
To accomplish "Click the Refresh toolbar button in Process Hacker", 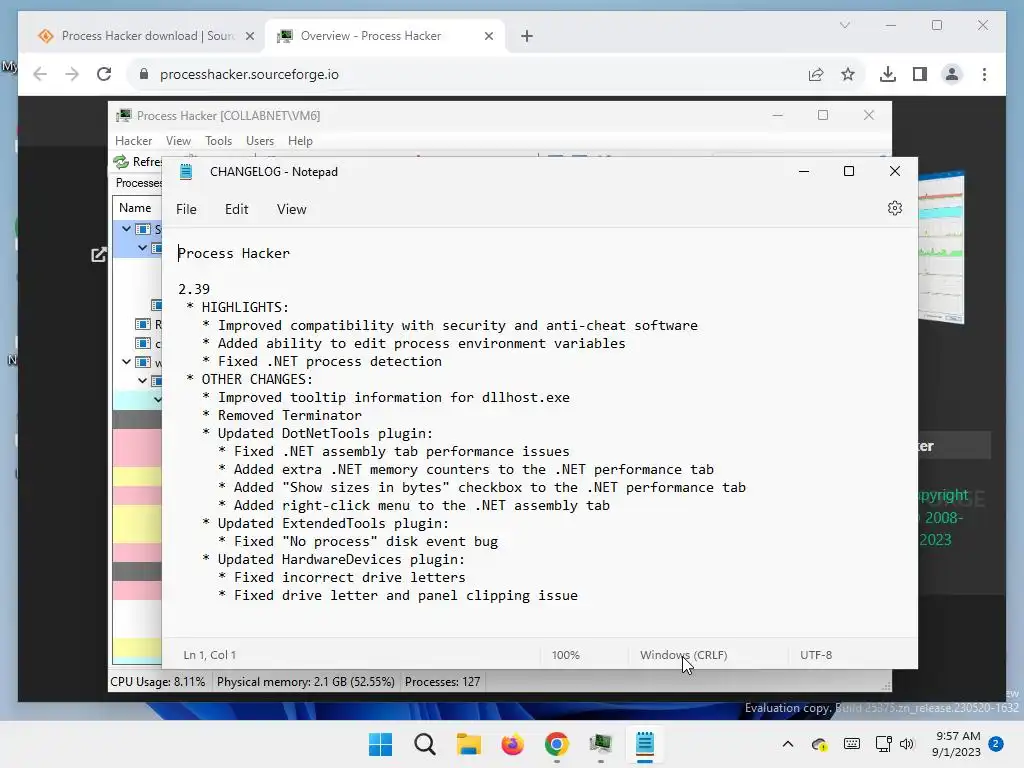I will pos(137,161).
